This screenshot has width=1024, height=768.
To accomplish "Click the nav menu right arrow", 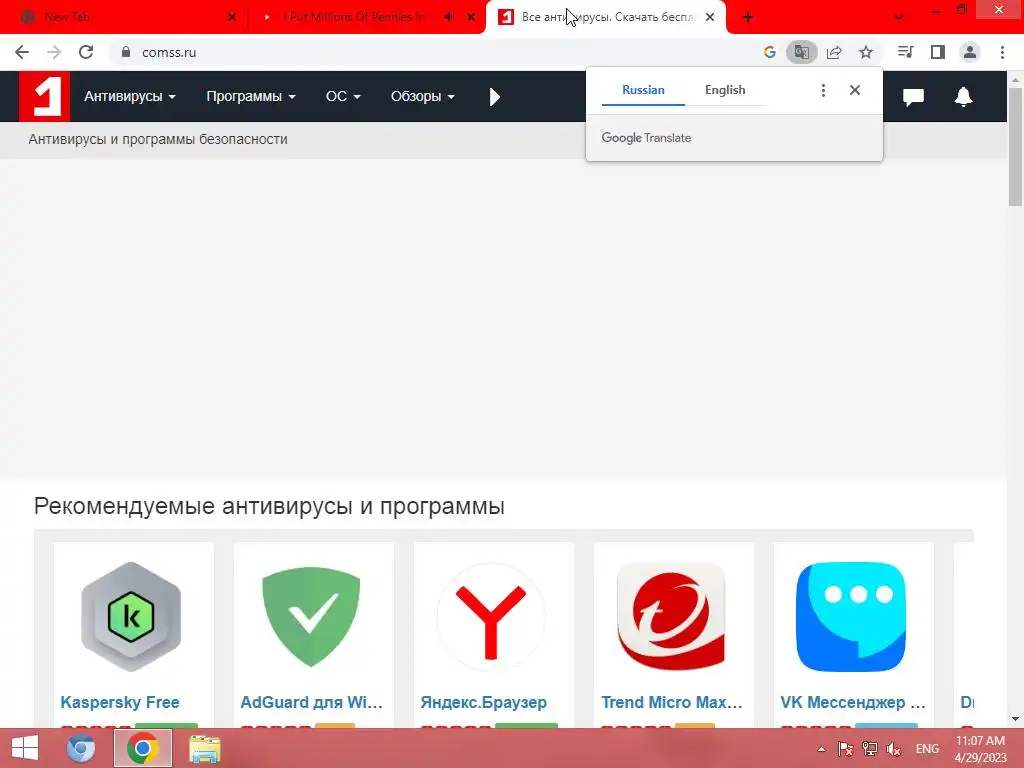I will pyautogui.click(x=495, y=97).
